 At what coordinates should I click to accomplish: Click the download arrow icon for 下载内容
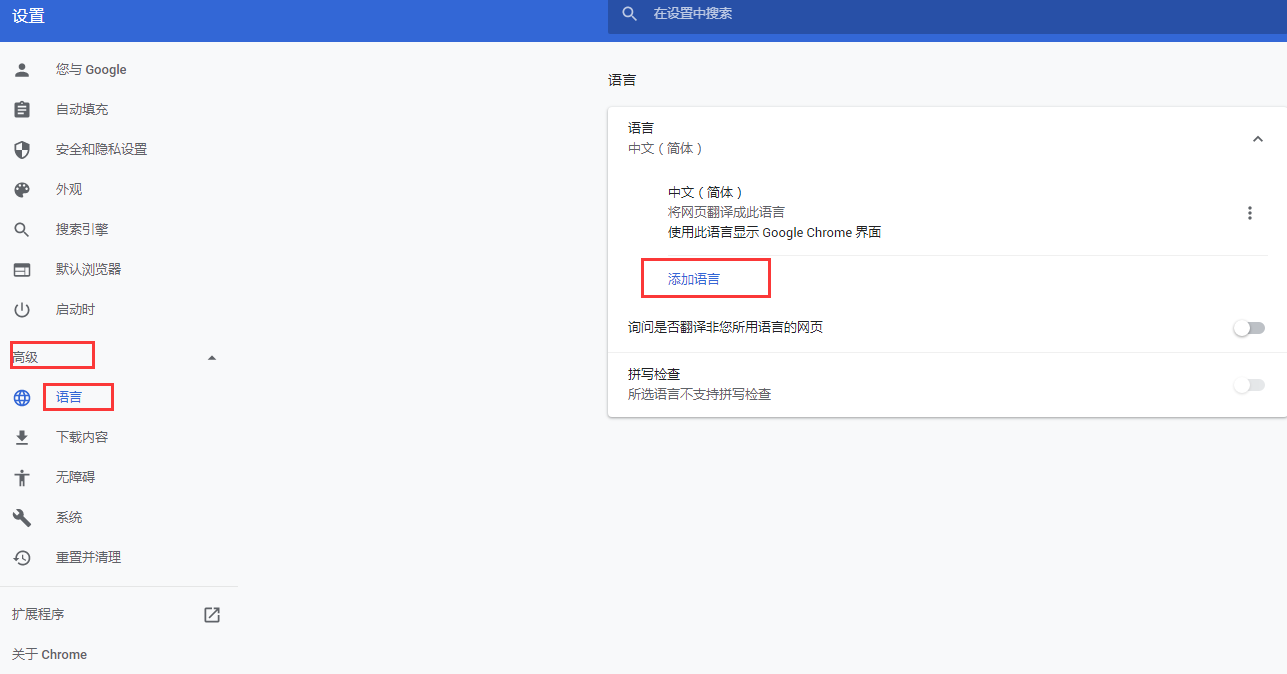[x=22, y=438]
